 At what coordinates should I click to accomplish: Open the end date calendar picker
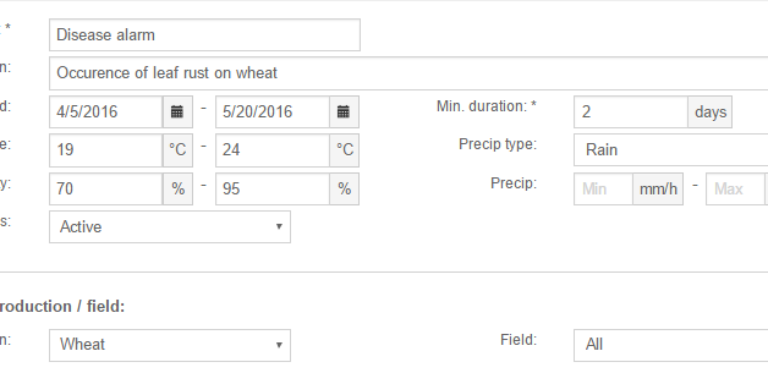344,112
